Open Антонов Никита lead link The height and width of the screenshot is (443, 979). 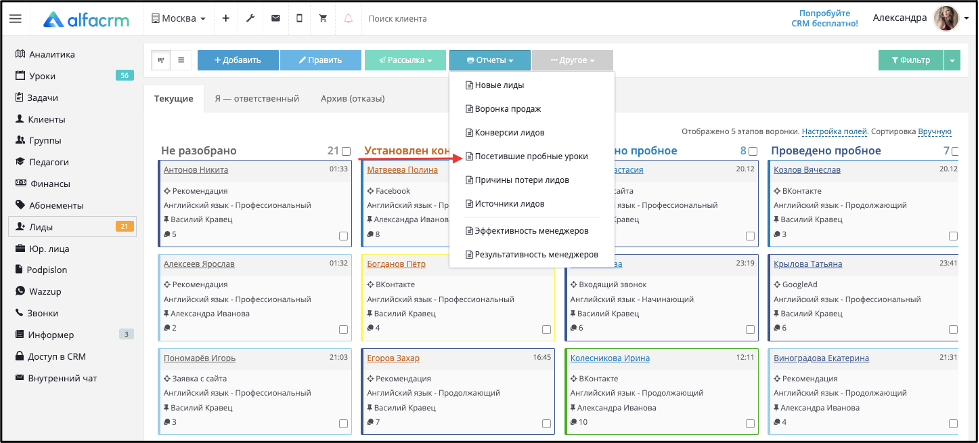pos(196,170)
